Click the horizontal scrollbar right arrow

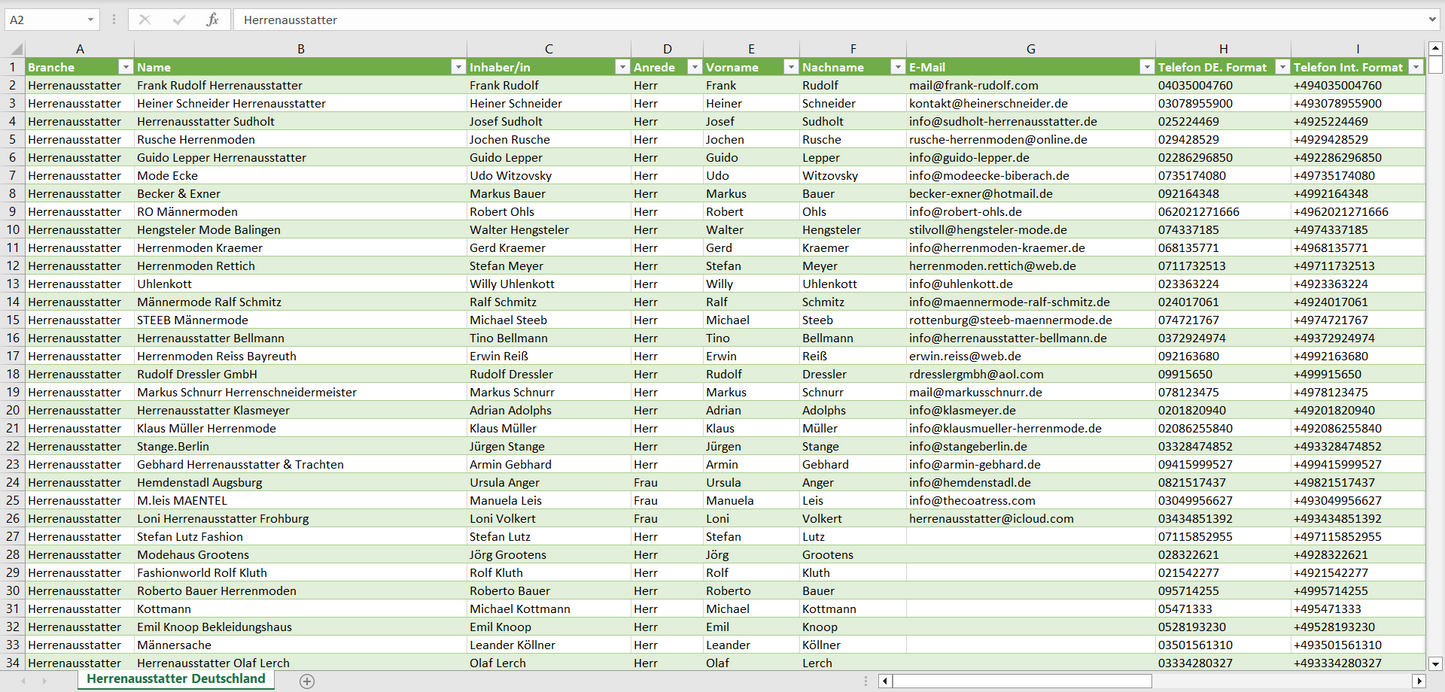pos(1418,681)
